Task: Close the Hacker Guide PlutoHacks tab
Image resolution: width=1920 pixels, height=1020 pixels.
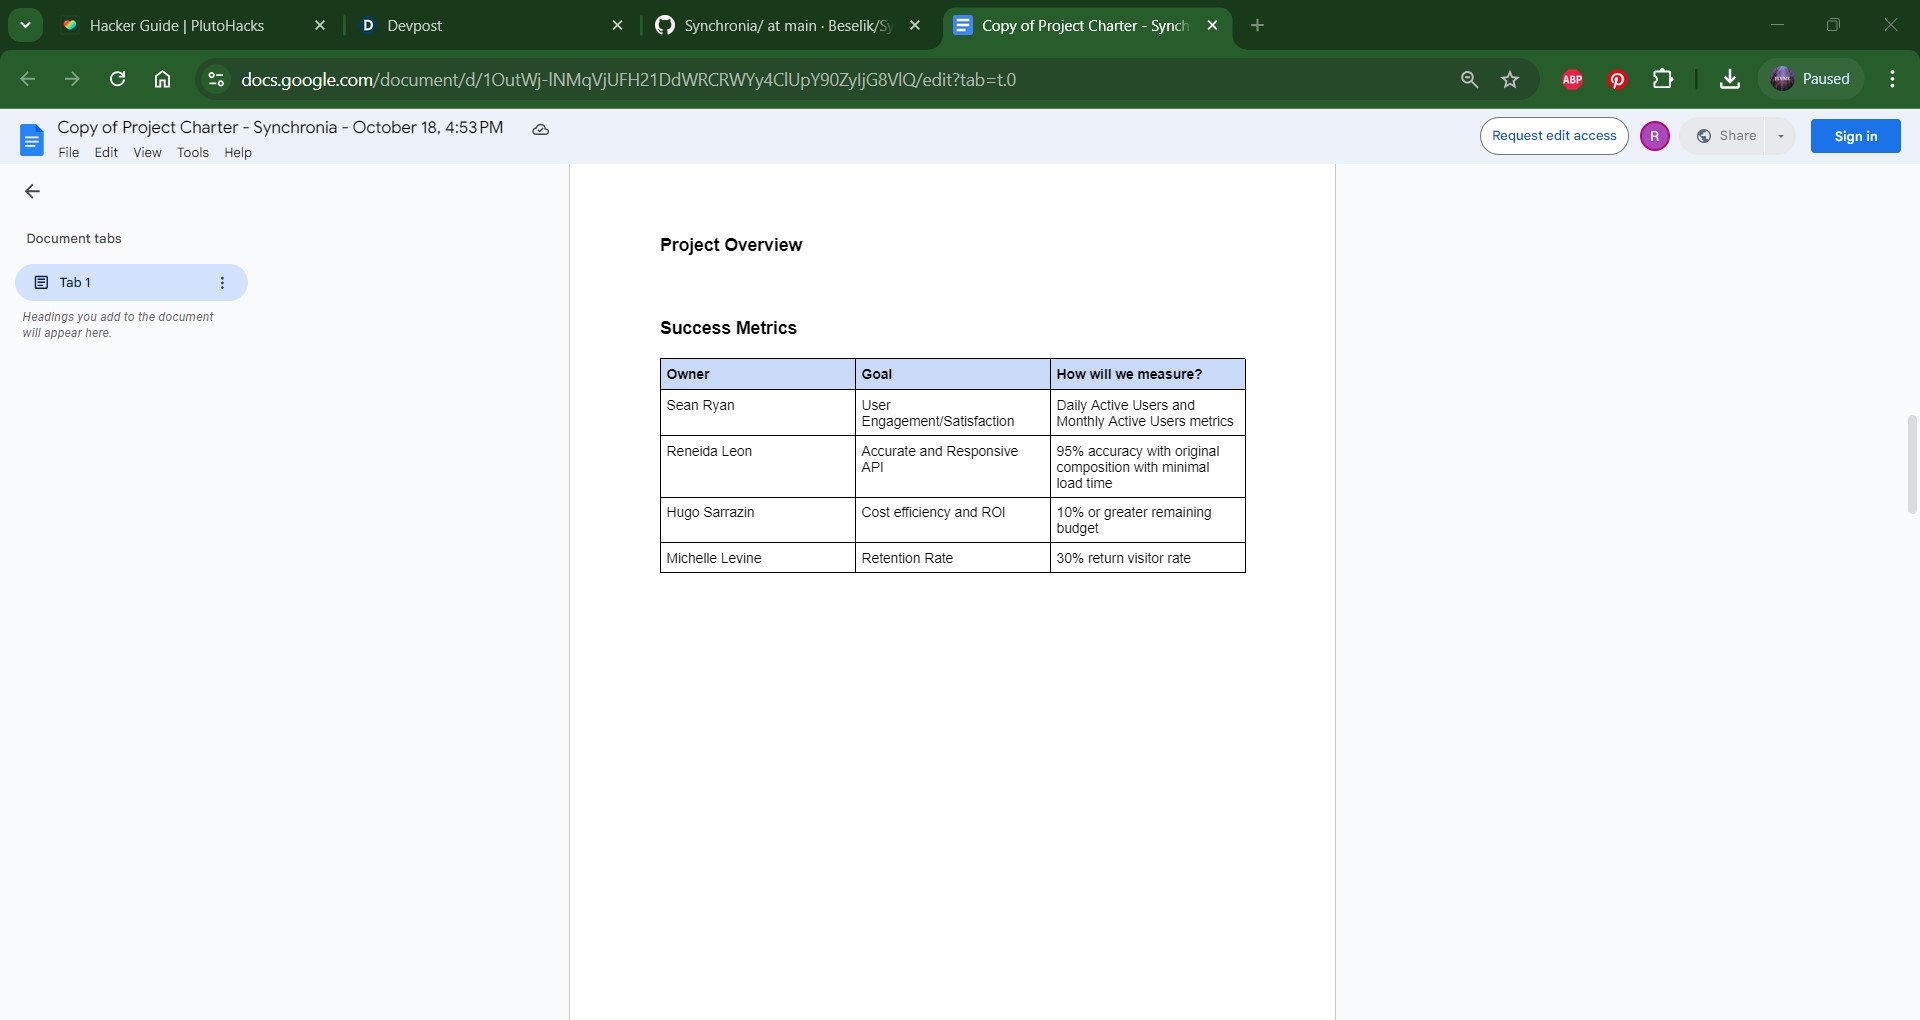Action: [x=320, y=26]
